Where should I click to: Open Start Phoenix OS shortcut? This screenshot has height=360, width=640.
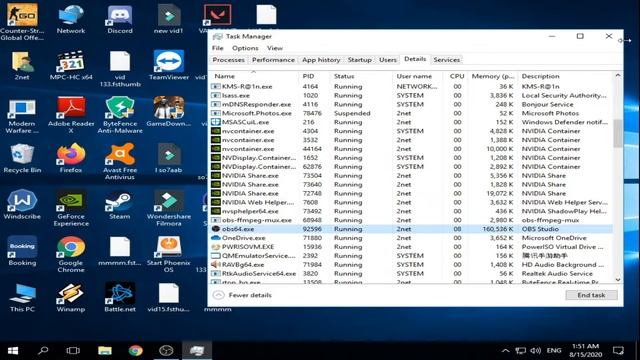pyautogui.click(x=169, y=255)
